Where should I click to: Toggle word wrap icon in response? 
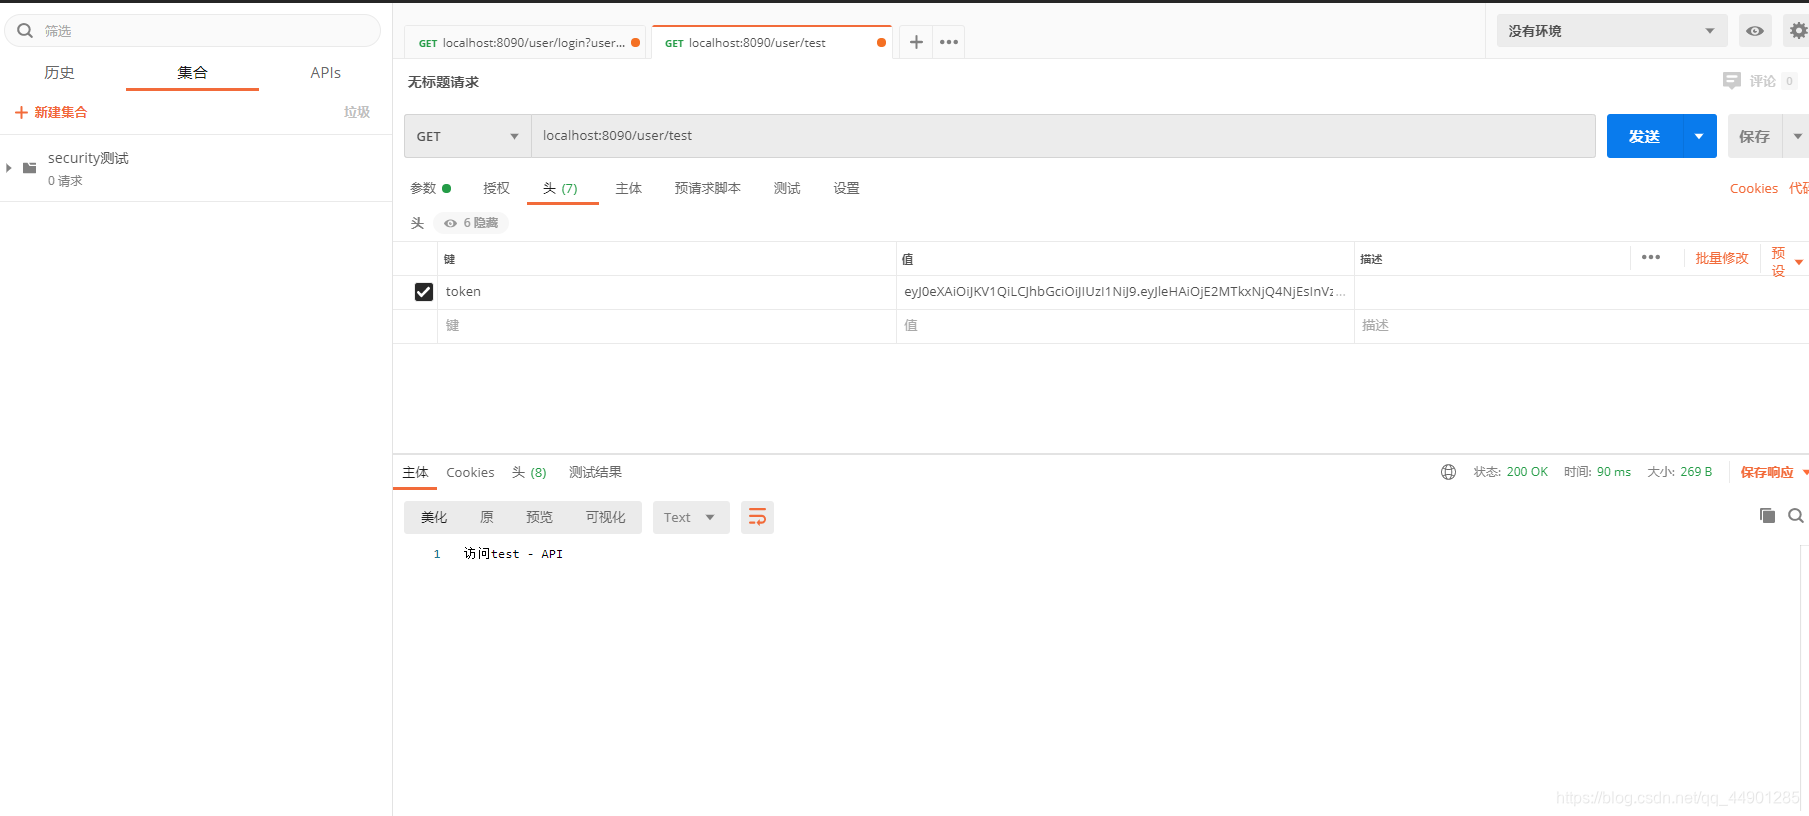(757, 517)
